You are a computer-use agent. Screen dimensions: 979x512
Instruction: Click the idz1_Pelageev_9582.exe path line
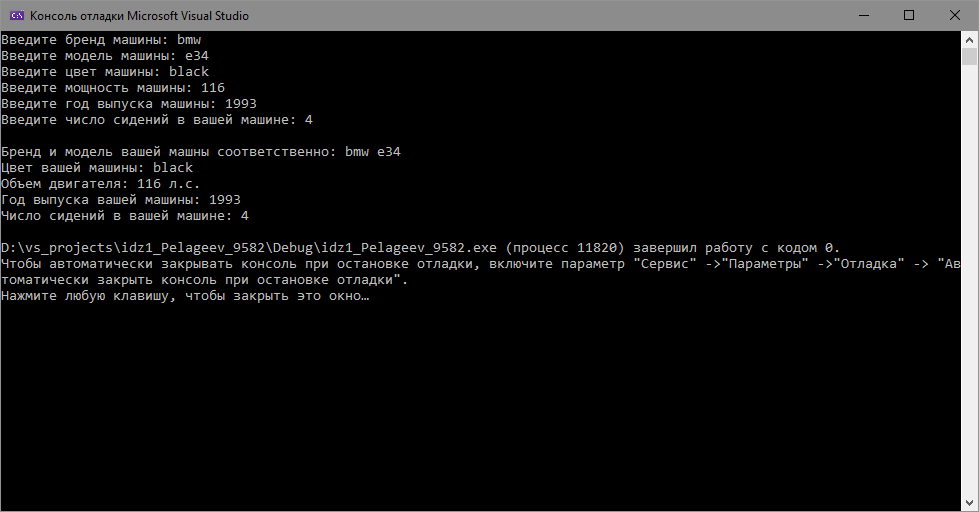click(x=420, y=248)
